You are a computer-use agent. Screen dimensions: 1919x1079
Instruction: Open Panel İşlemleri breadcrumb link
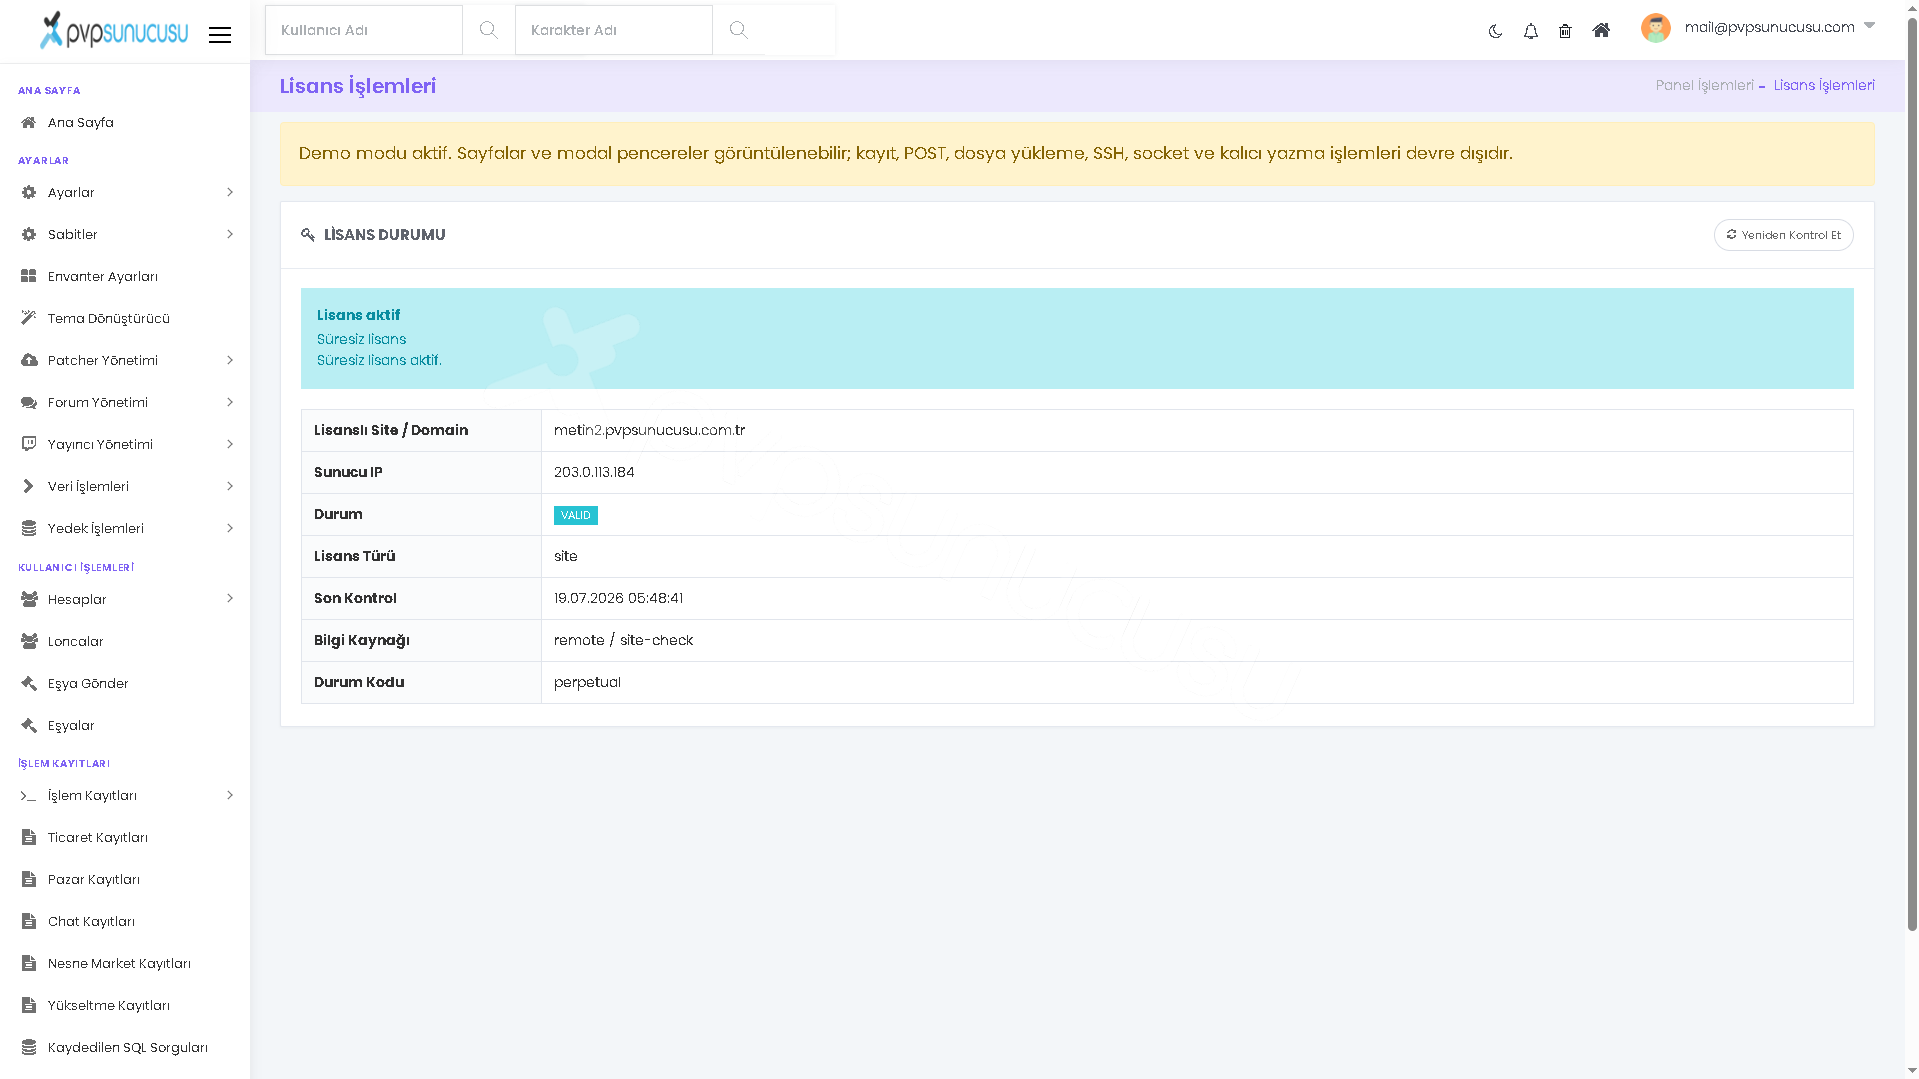[x=1704, y=85]
